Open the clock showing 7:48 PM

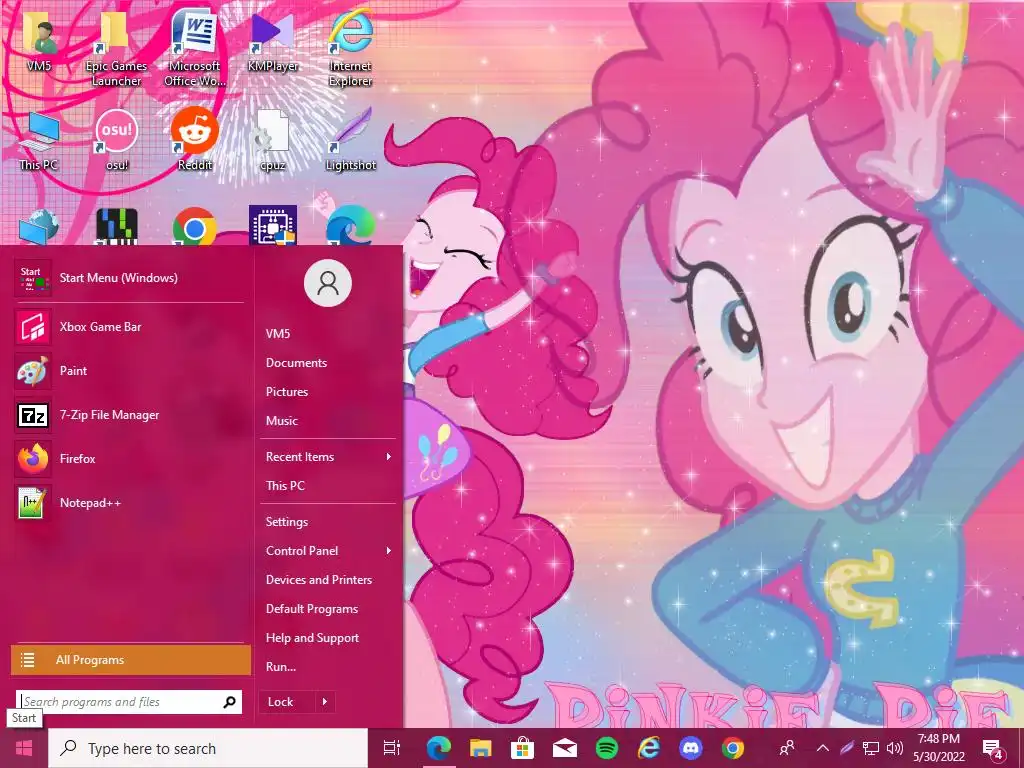(x=938, y=748)
